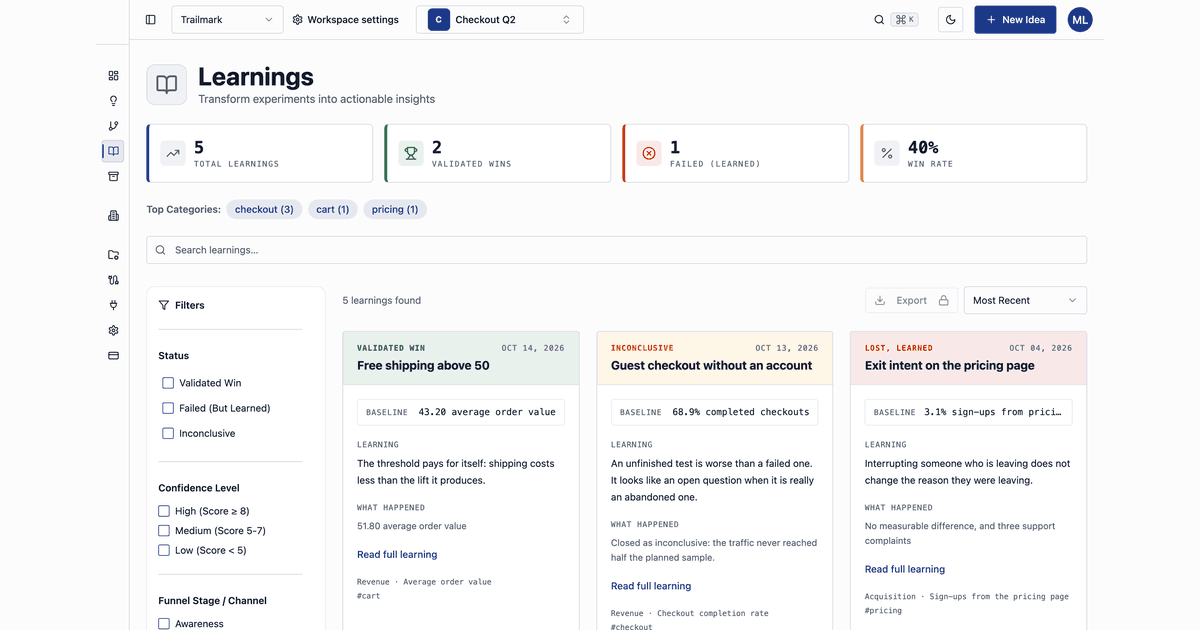Focus the Search learnings input field
The image size is (1200, 630).
(x=616, y=250)
